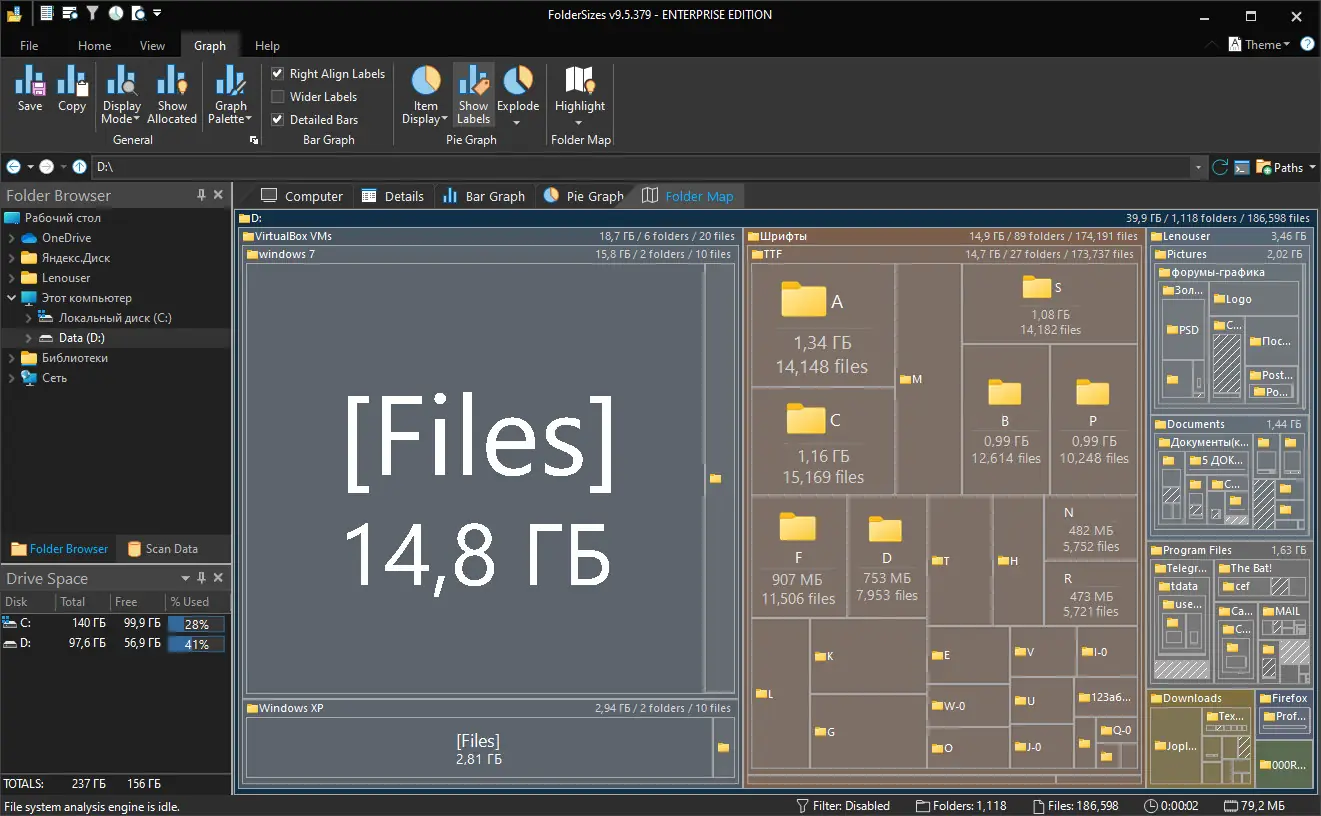1321x816 pixels.
Task: Click the Шрифты folder header in map
Action: pyautogui.click(x=943, y=236)
